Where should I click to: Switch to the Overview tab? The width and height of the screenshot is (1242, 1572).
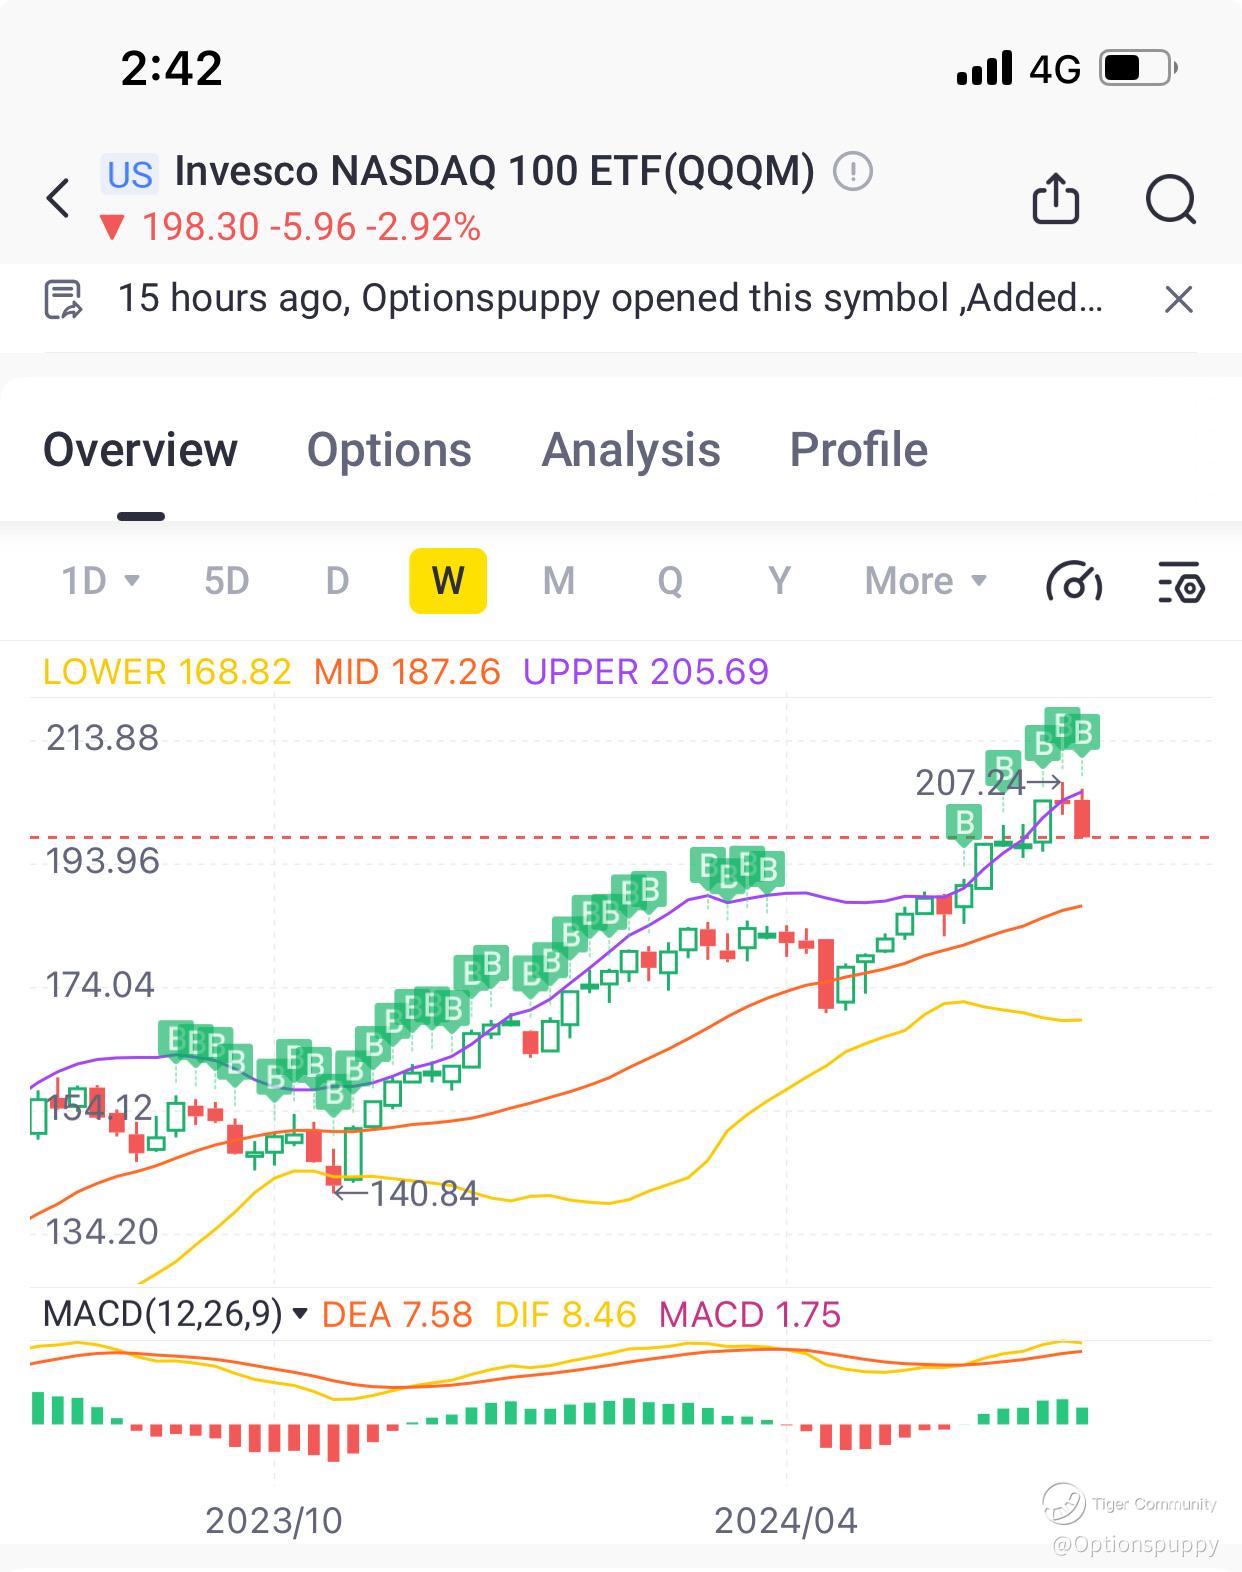tap(140, 450)
